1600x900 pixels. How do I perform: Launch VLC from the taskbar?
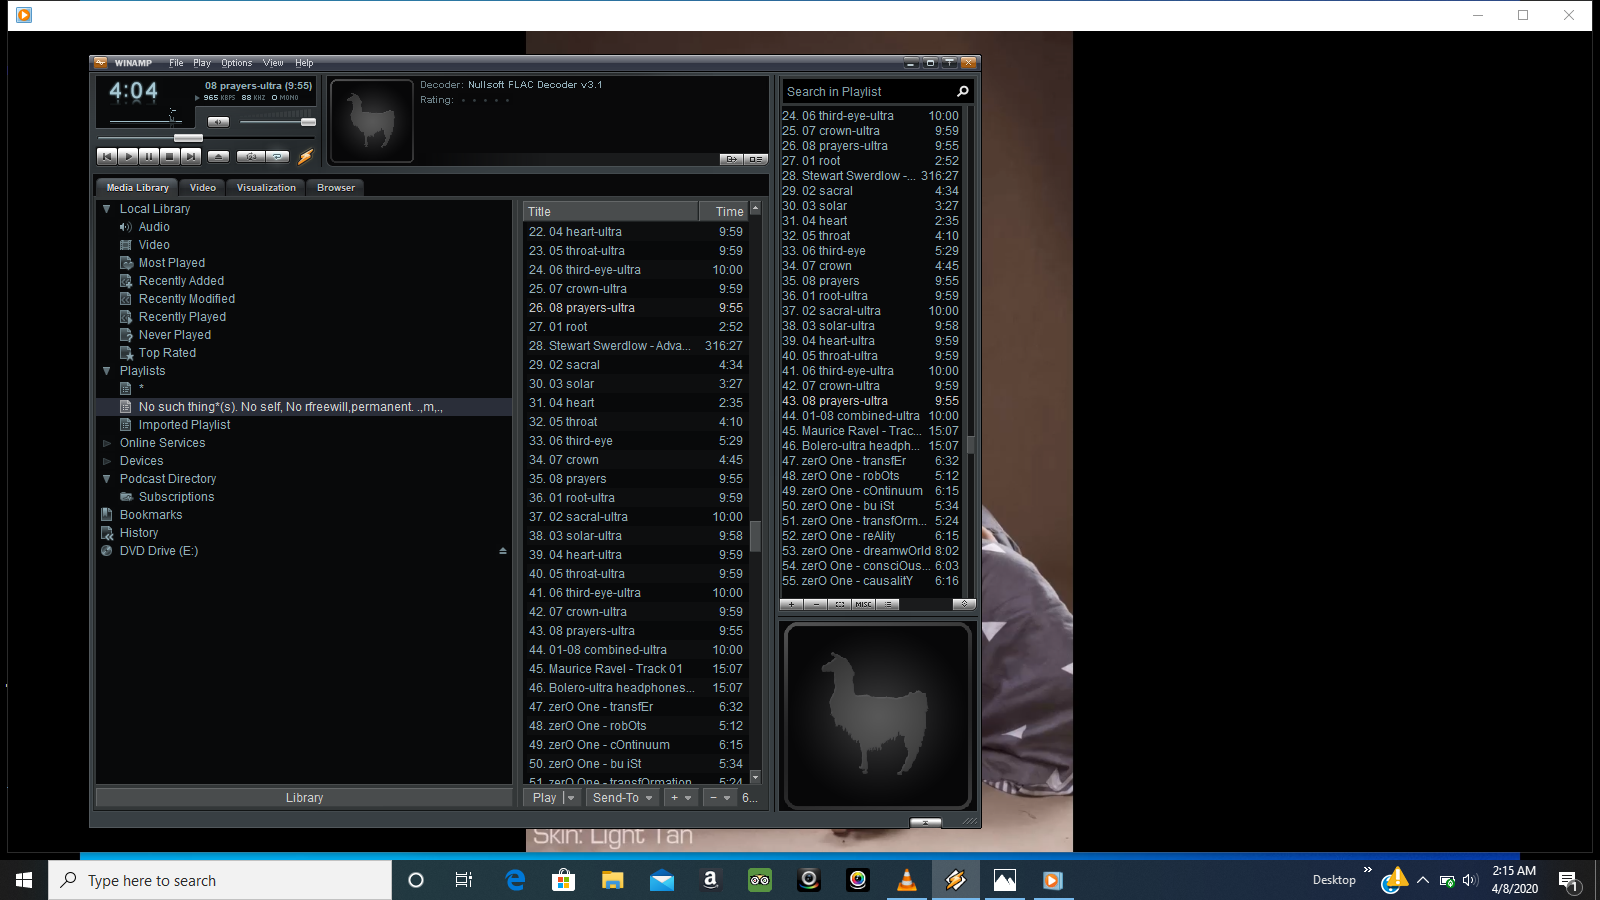coord(907,880)
